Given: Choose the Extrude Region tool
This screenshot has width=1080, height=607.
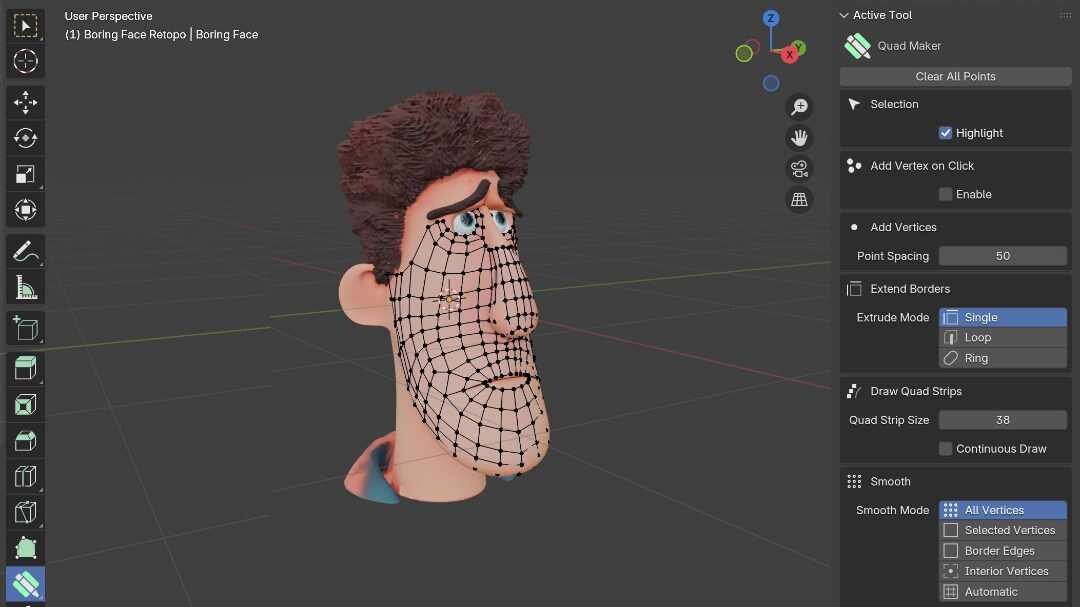Looking at the screenshot, I should (x=25, y=369).
